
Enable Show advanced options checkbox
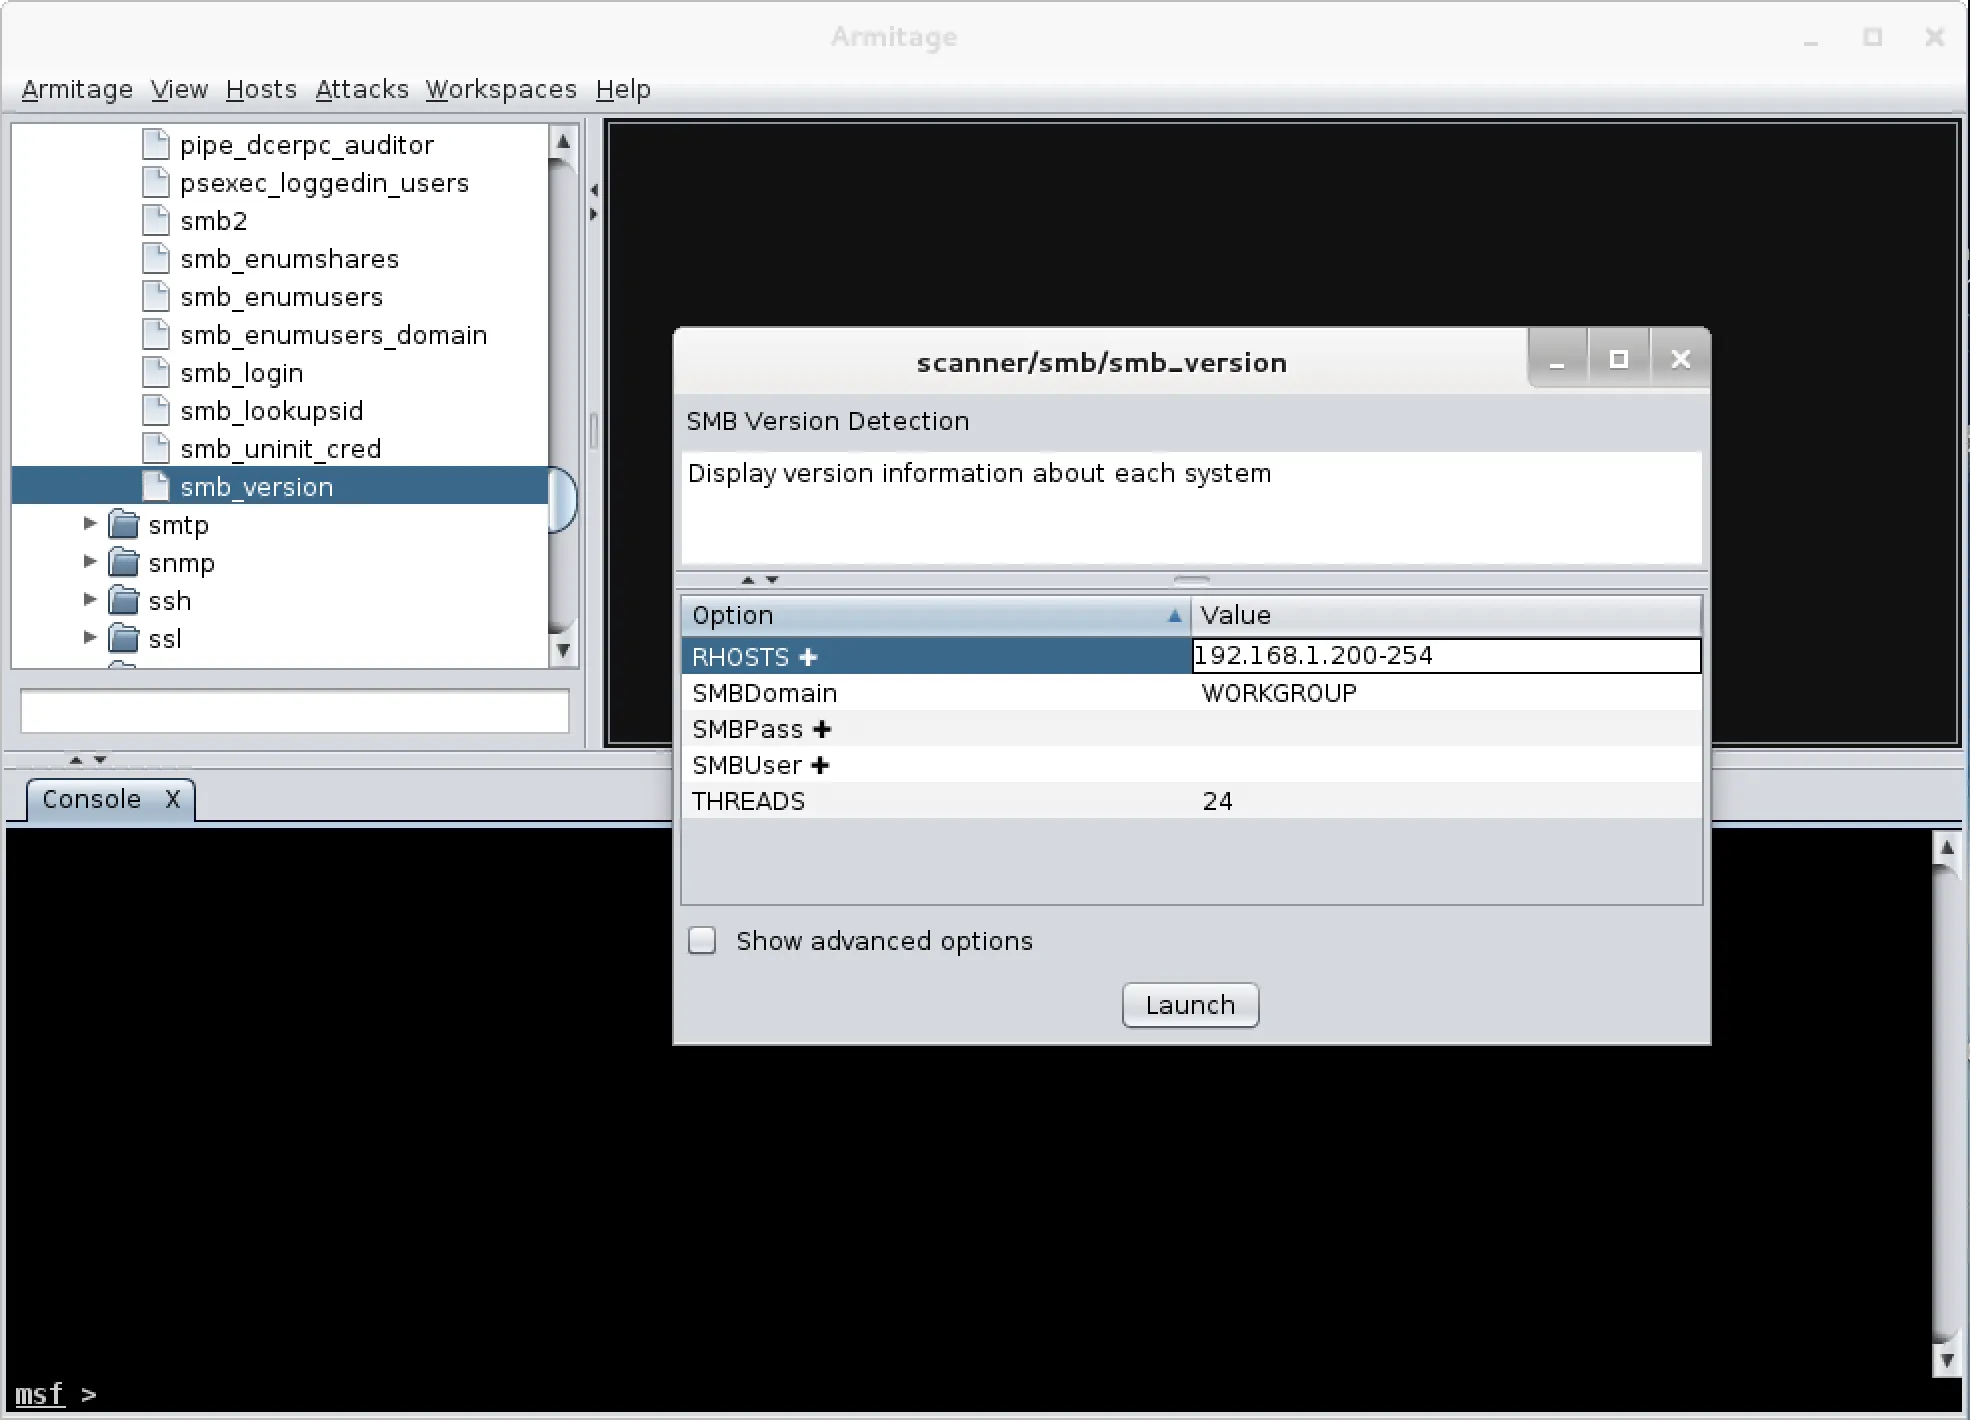coord(702,941)
